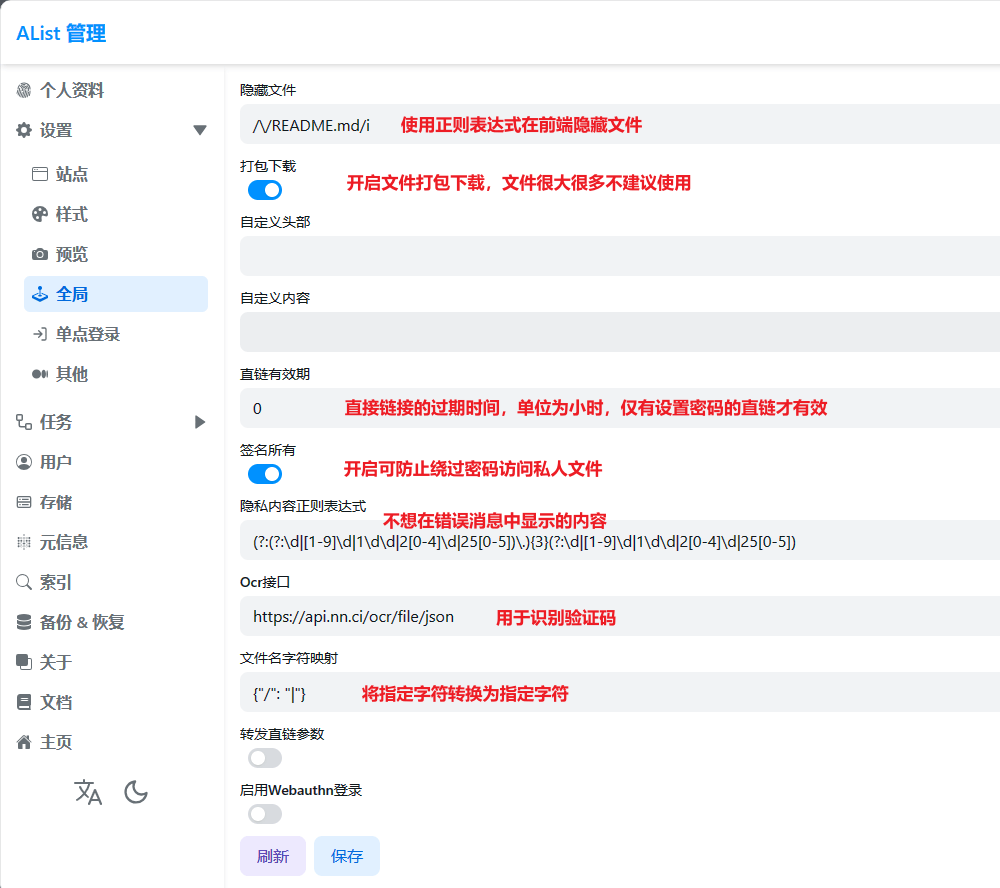Disable the 打包下载 toggle
1000x888 pixels.
(265, 190)
